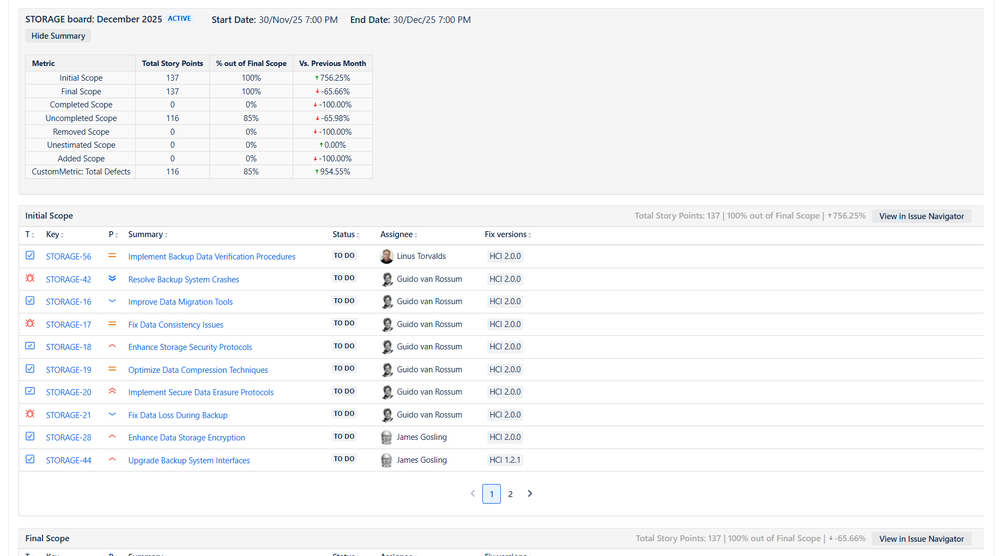Open issue key STORAGE-42
The image size is (999, 556).
68,280
